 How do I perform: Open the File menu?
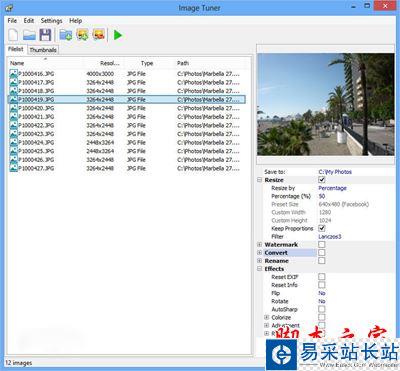tap(12, 21)
